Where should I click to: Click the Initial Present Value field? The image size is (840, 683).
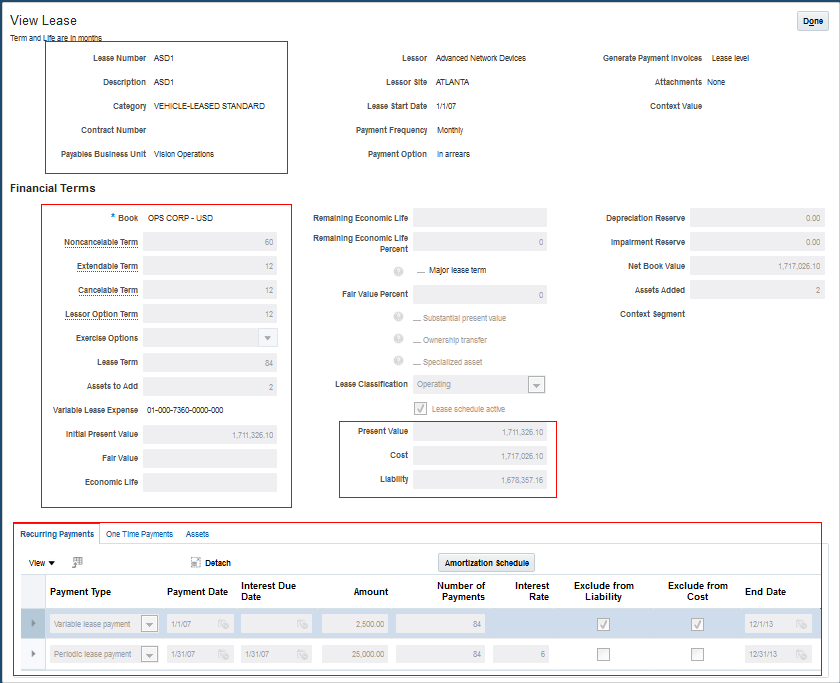[210, 434]
